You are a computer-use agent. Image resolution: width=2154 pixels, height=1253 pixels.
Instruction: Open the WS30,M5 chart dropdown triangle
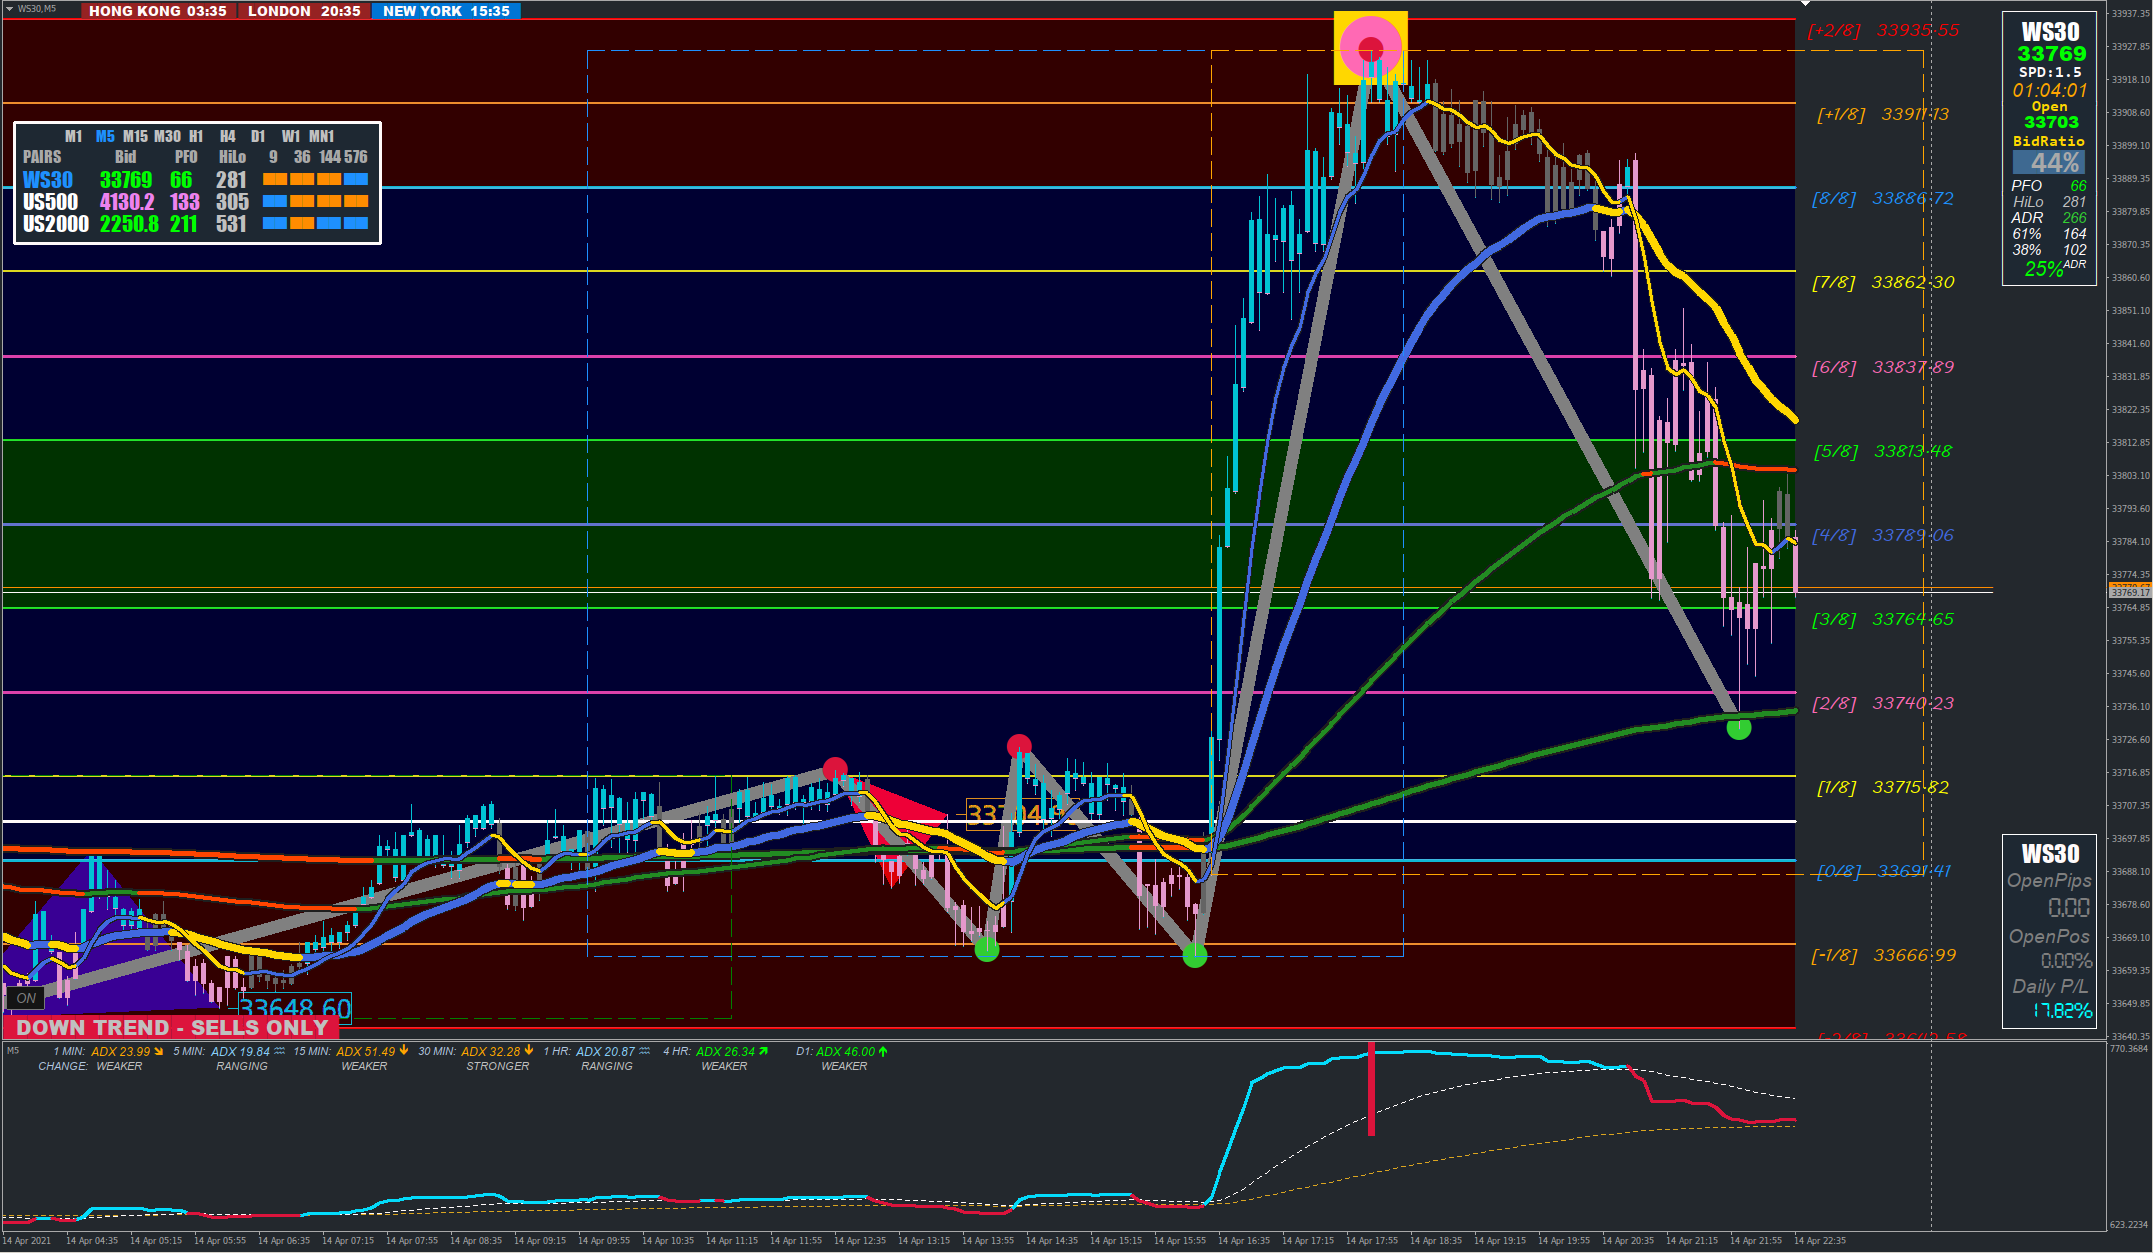coord(9,9)
